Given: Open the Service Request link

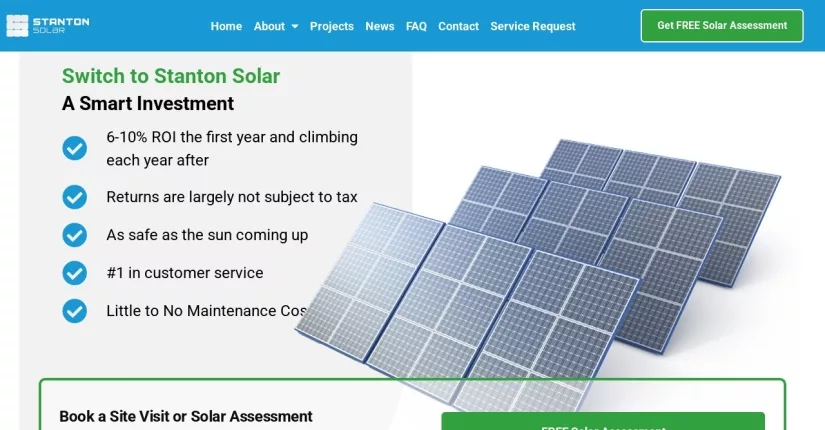Looking at the screenshot, I should click(x=532, y=26).
